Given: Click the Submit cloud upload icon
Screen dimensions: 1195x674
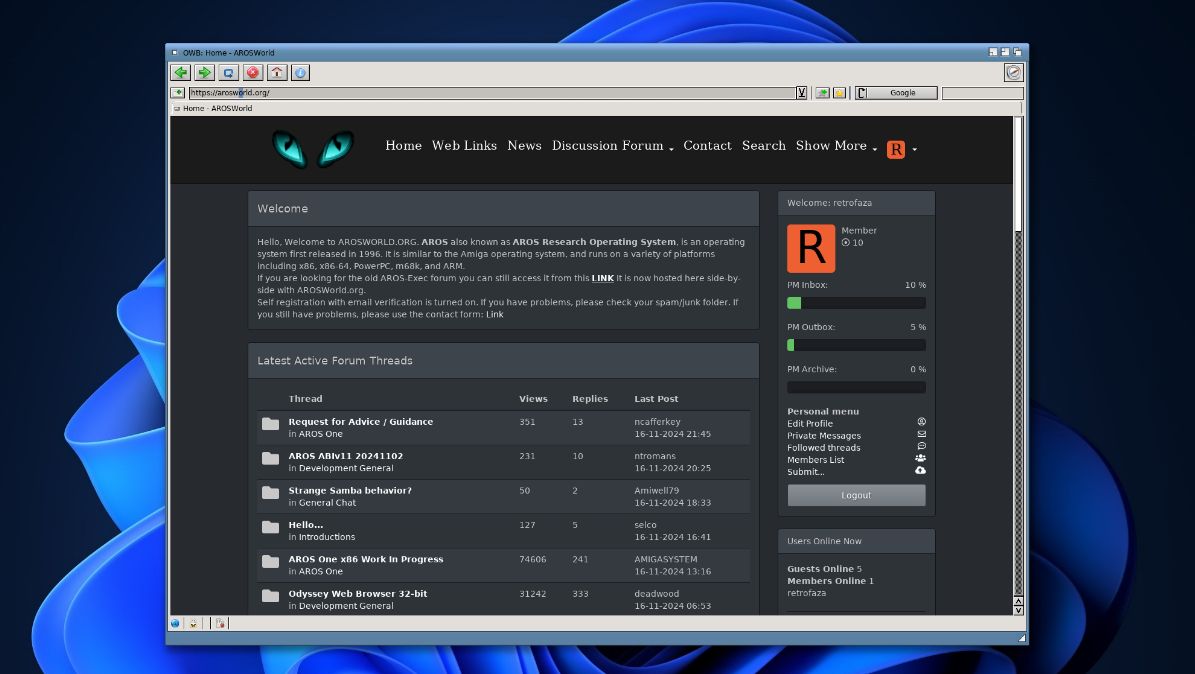Looking at the screenshot, I should [921, 470].
